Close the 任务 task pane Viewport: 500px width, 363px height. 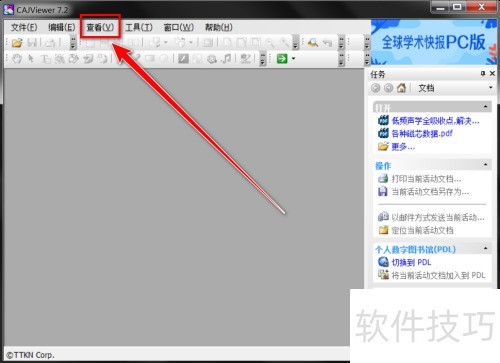[x=492, y=74]
